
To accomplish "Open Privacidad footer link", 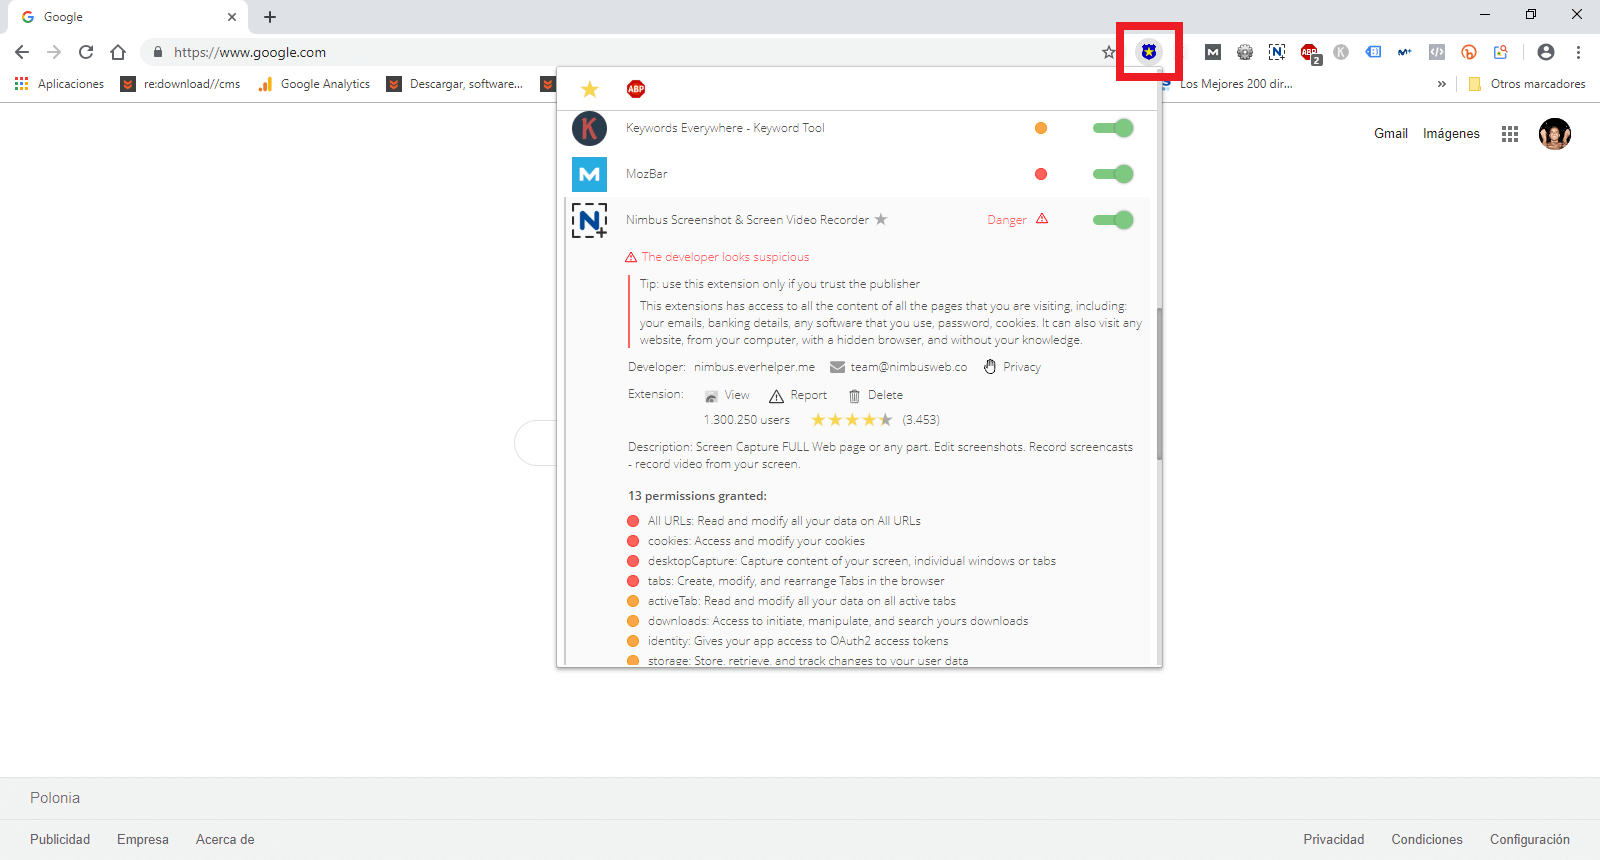I will 1333,839.
